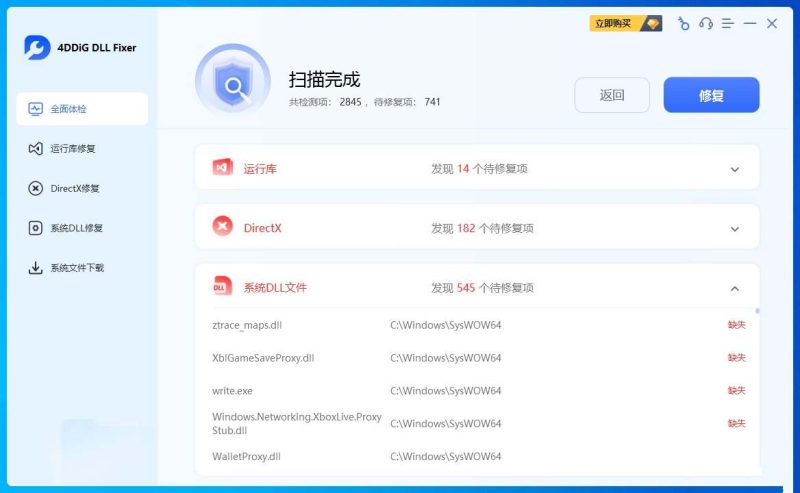Select the ztrace_maps.dll row
The width and height of the screenshot is (800, 493).
(479, 325)
